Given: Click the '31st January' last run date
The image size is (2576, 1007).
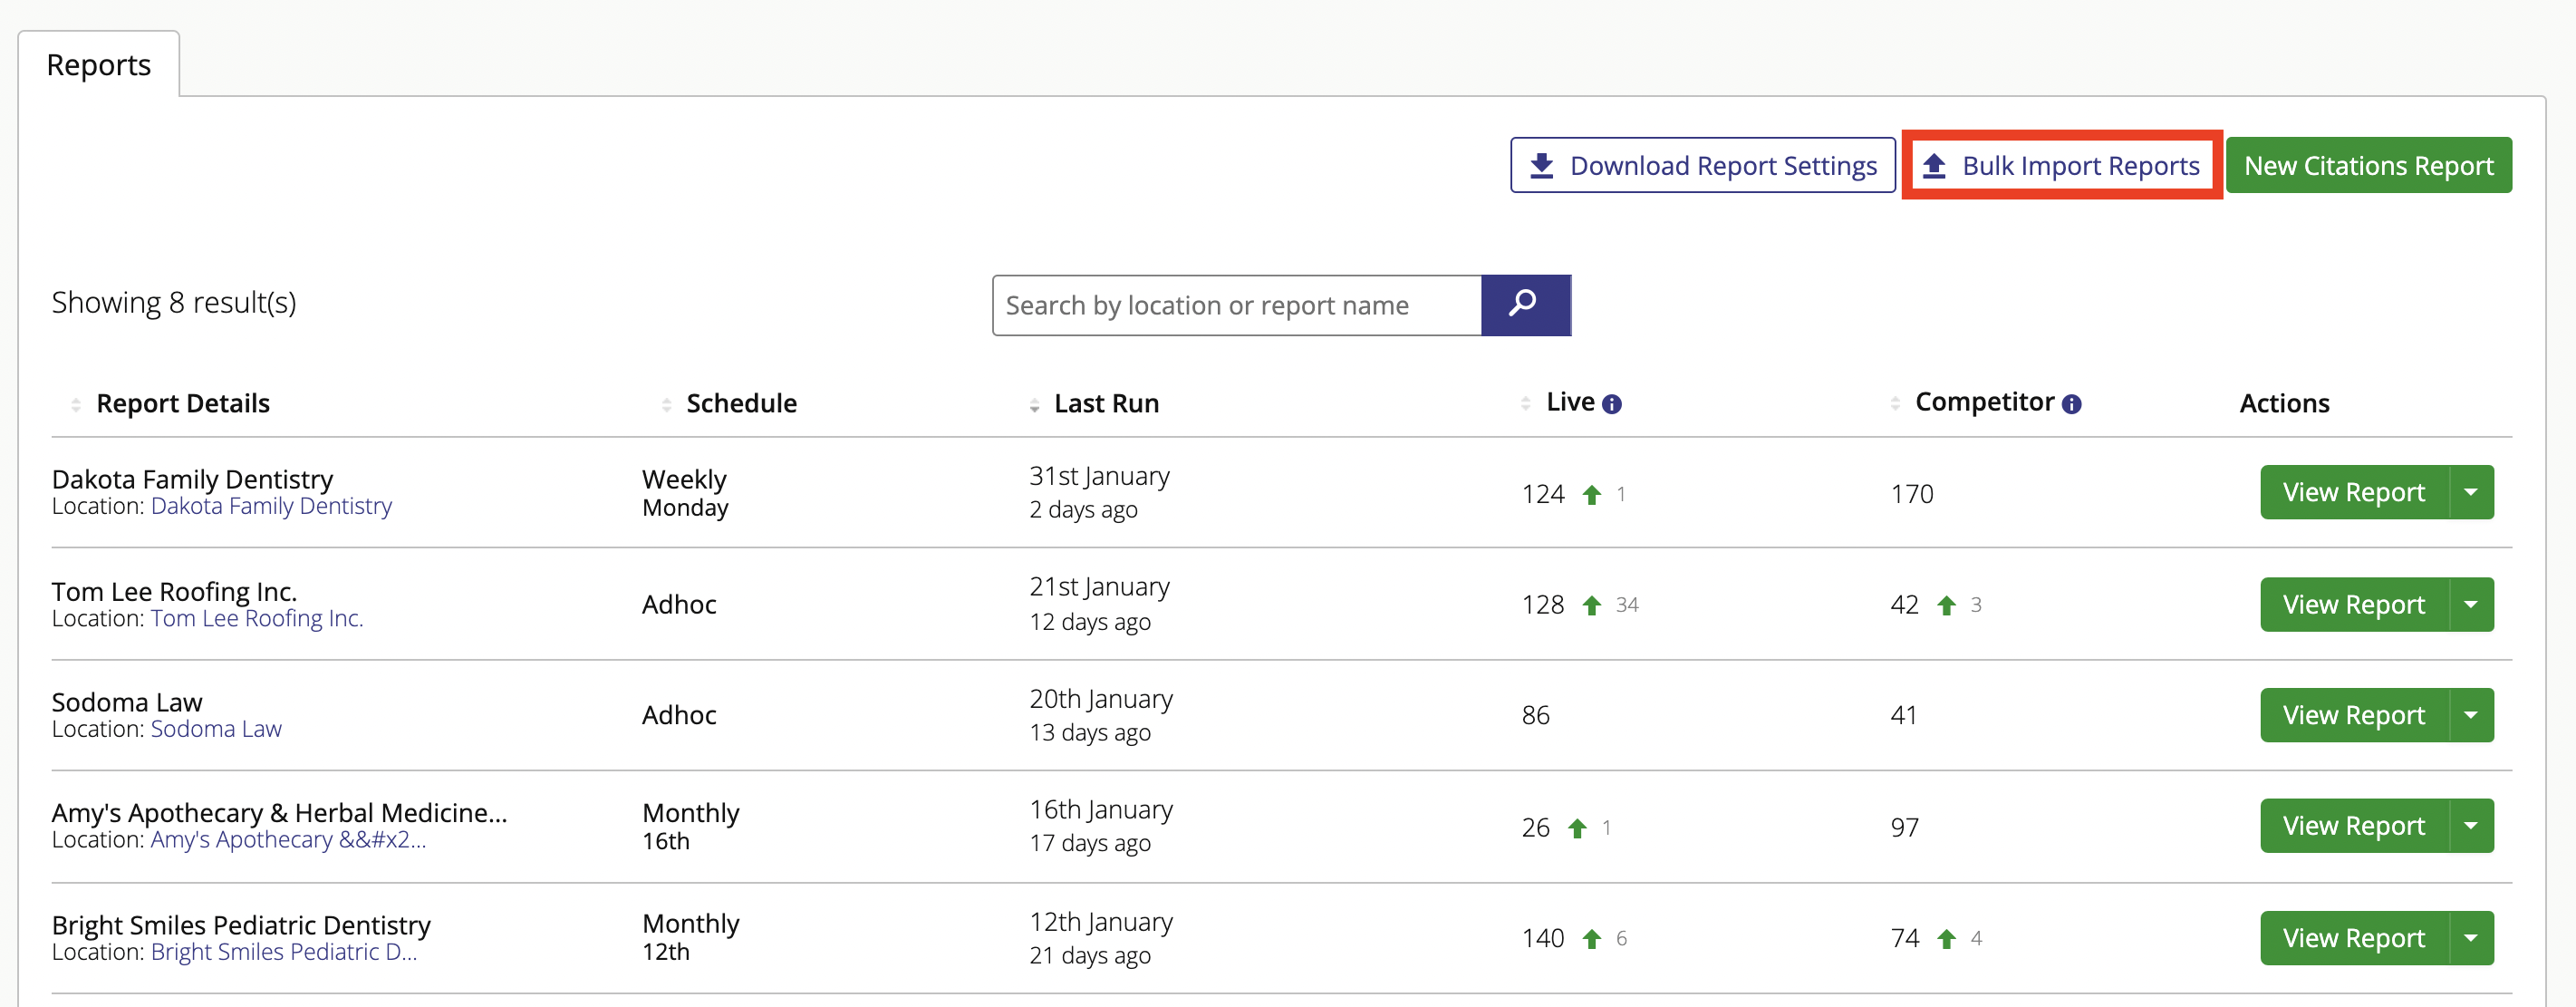Looking at the screenshot, I should (1099, 476).
